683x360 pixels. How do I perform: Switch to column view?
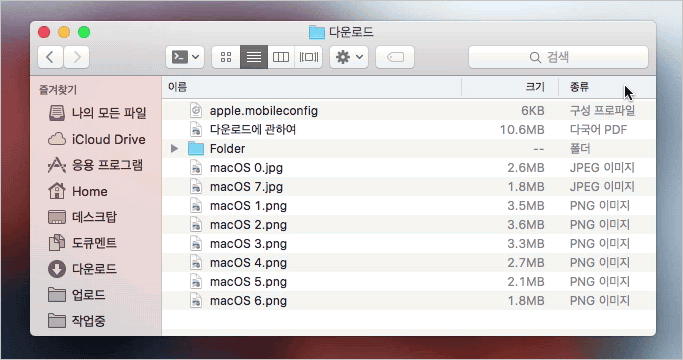click(x=281, y=57)
